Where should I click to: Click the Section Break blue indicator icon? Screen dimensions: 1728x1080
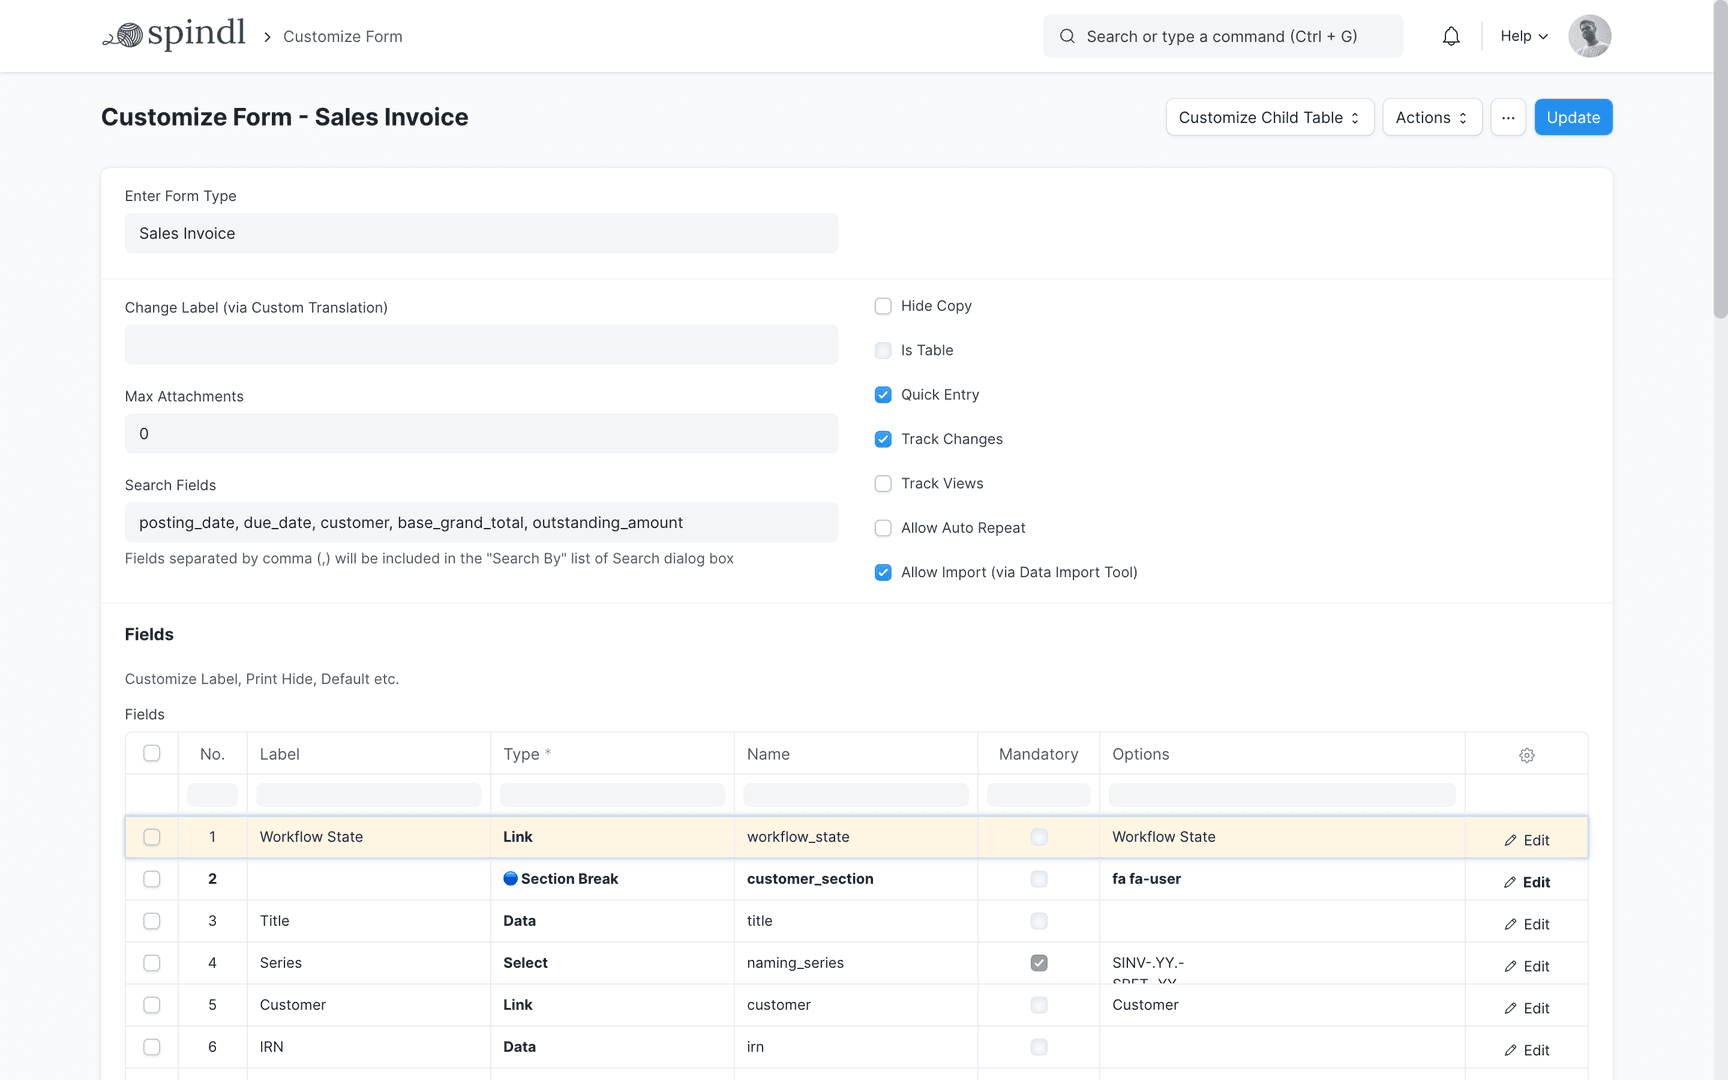[511, 879]
